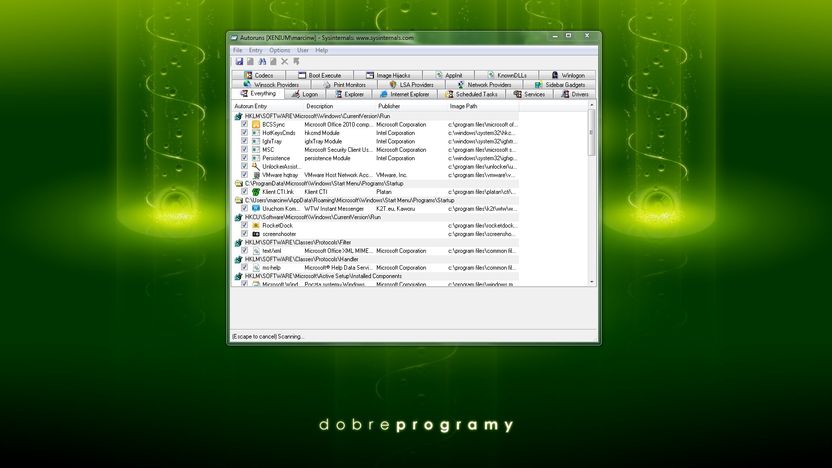Click the Save toolbar icon

coord(239,62)
